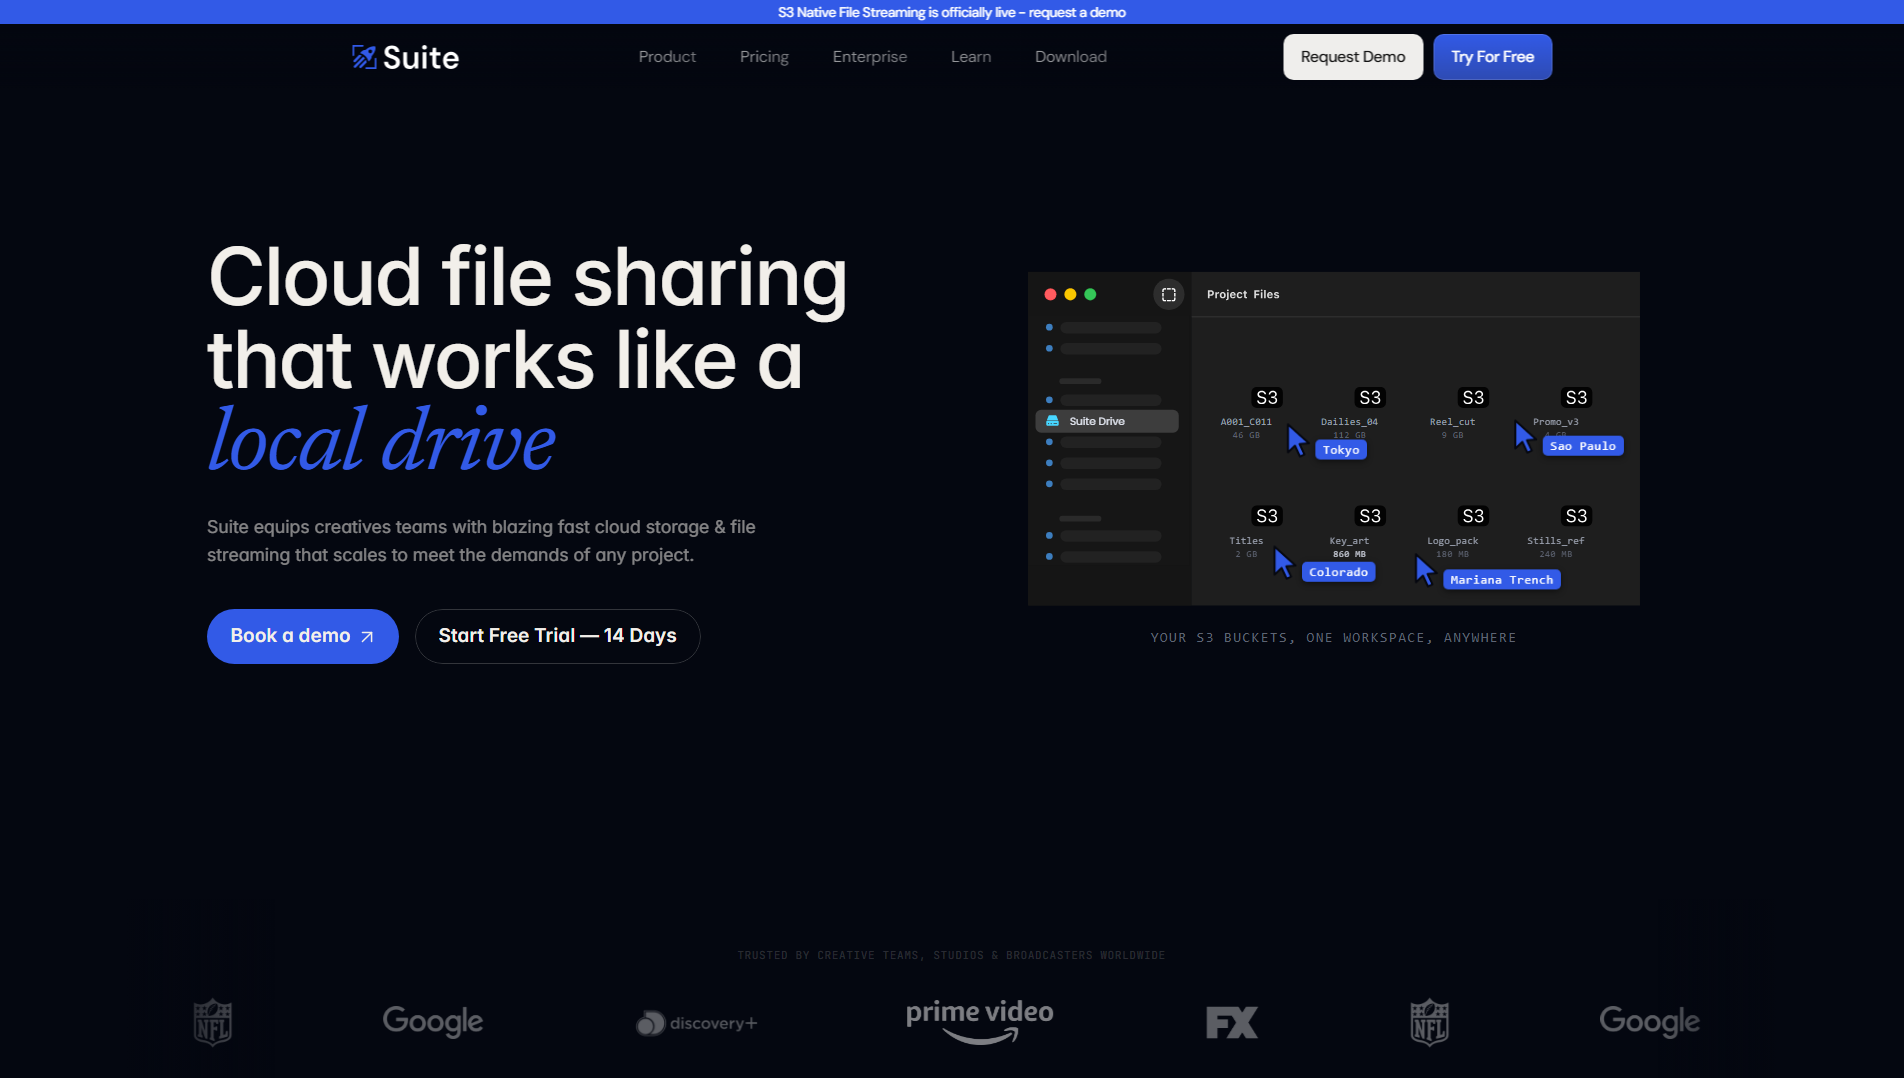The image size is (1904, 1078).
Task: Click the green window dot in mockup
Action: point(1090,294)
